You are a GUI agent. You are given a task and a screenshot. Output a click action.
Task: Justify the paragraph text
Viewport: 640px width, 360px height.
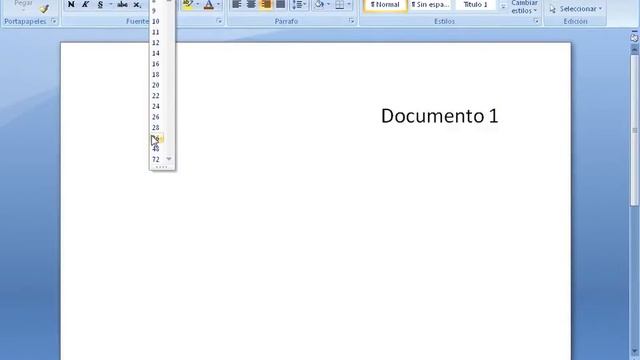pos(280,4)
